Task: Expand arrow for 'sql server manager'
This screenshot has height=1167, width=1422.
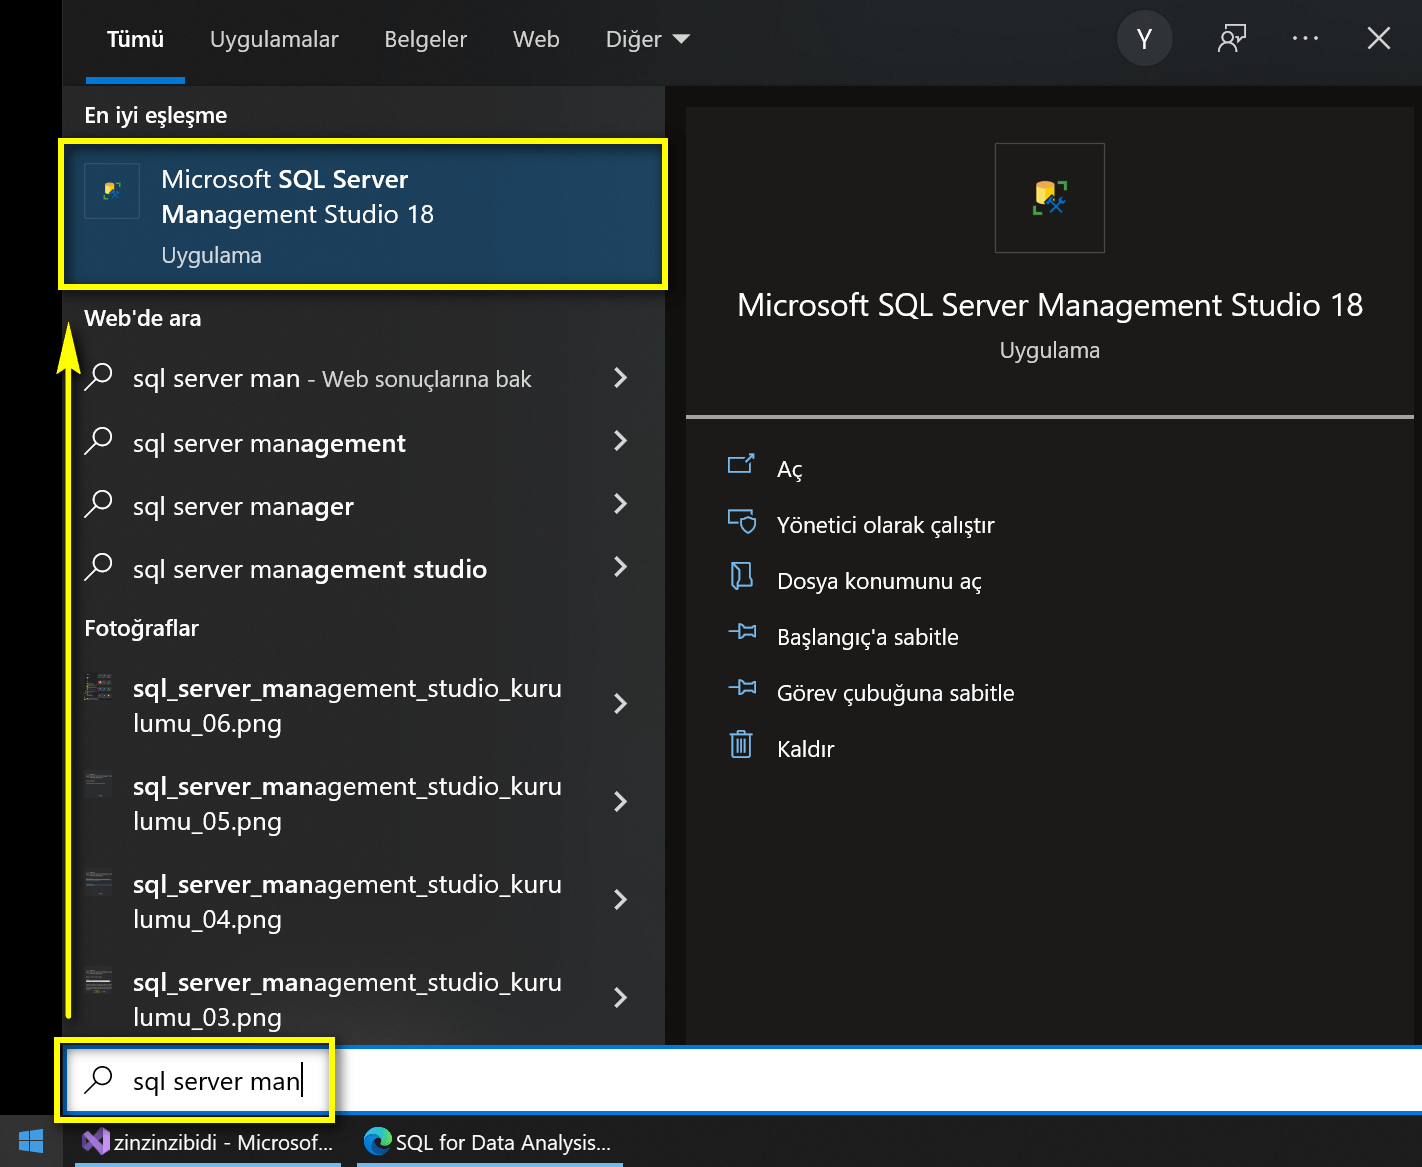Action: click(620, 504)
